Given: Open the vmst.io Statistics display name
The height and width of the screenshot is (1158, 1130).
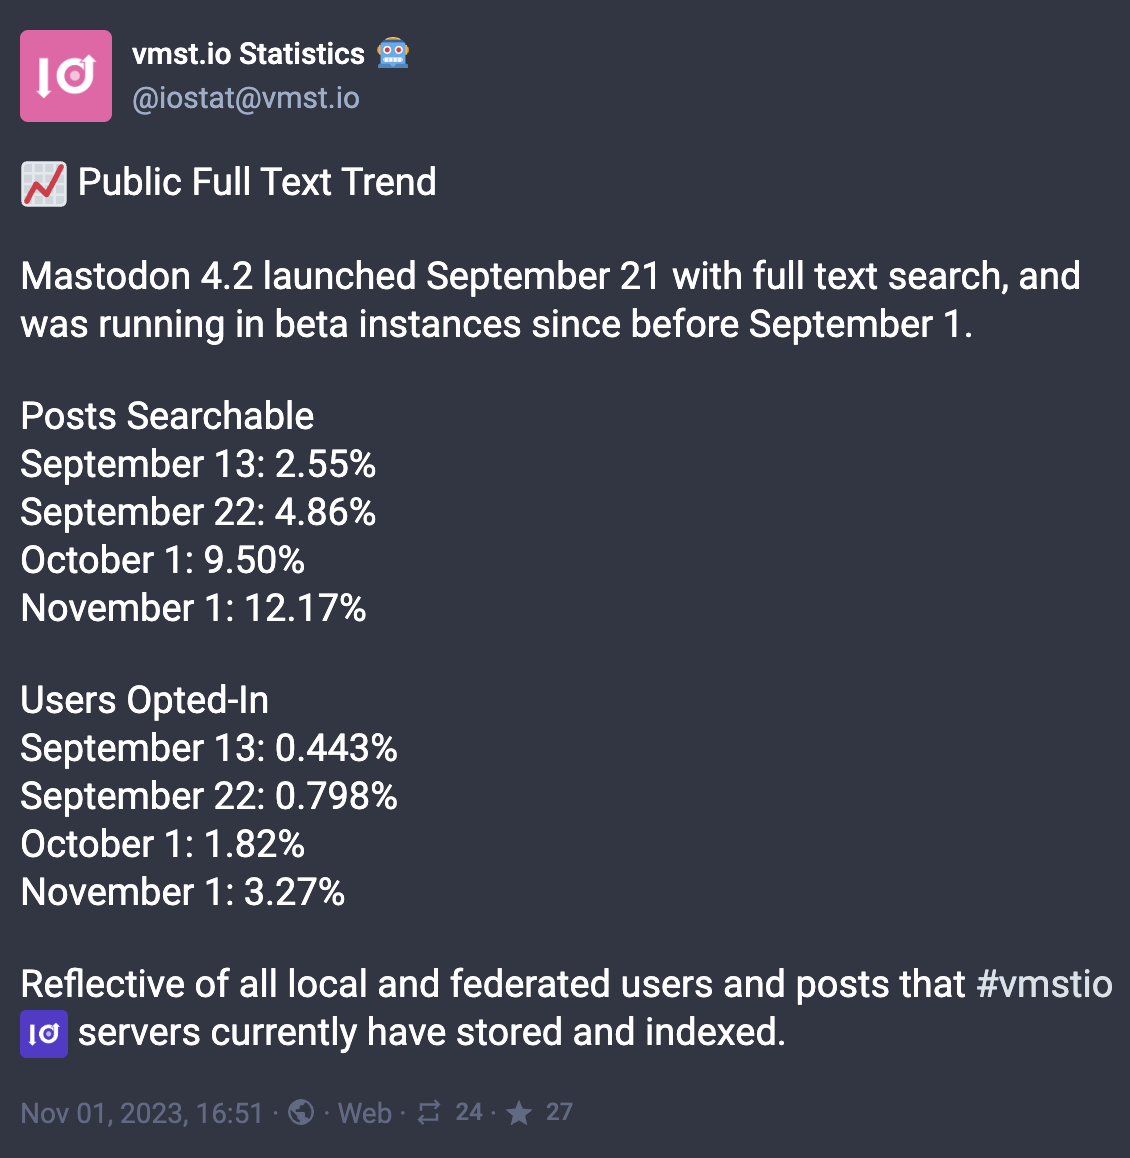Looking at the screenshot, I should [248, 54].
